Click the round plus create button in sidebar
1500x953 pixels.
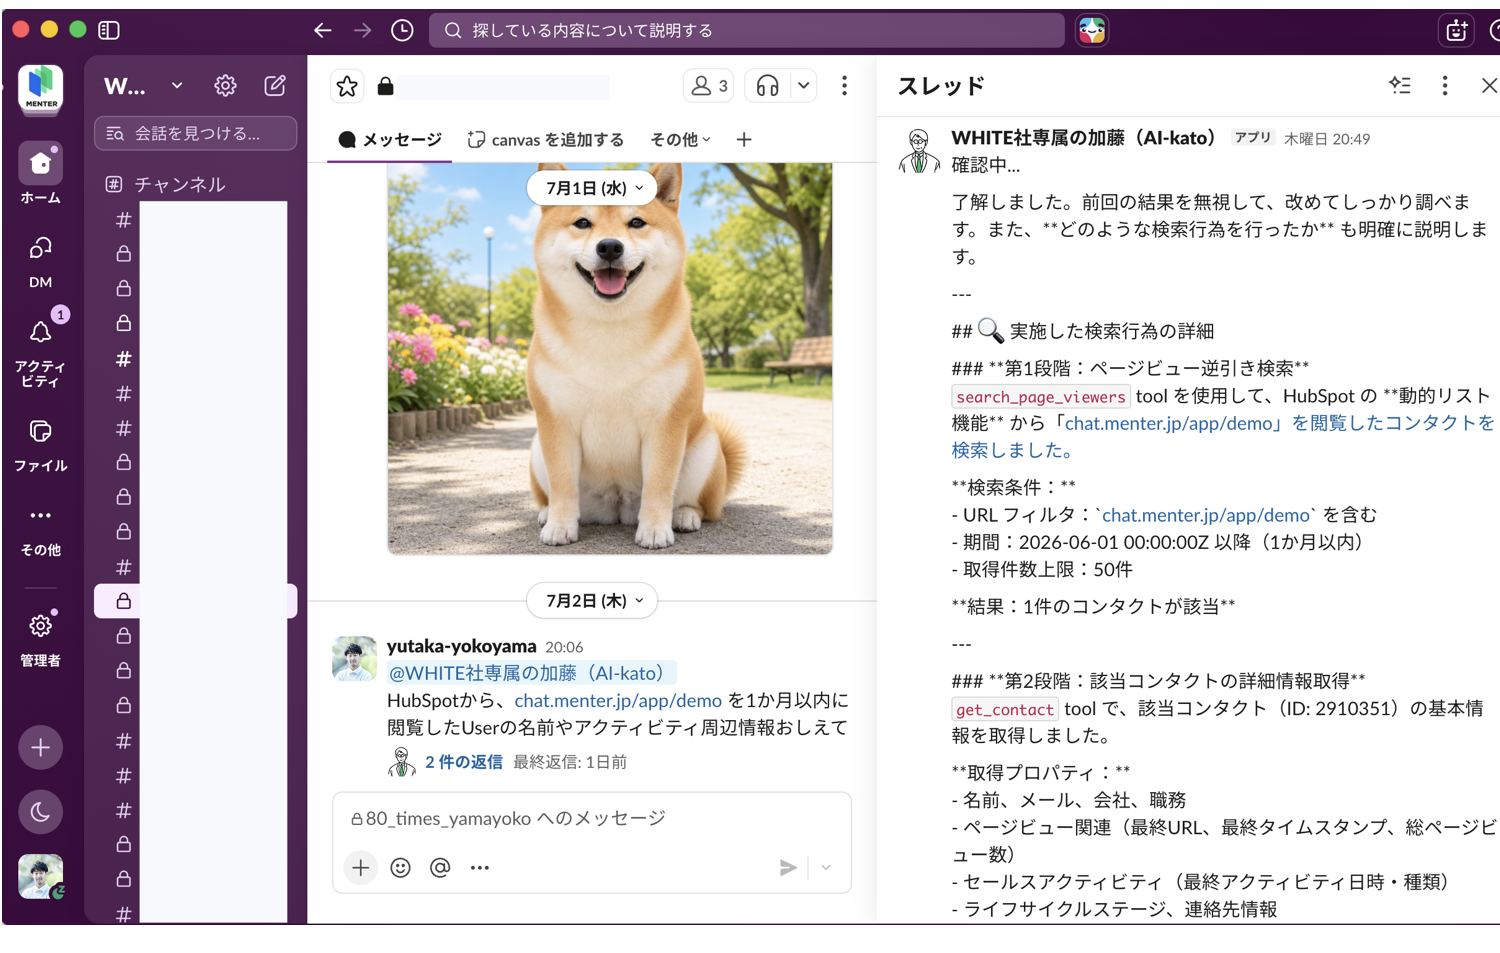pos(41,747)
